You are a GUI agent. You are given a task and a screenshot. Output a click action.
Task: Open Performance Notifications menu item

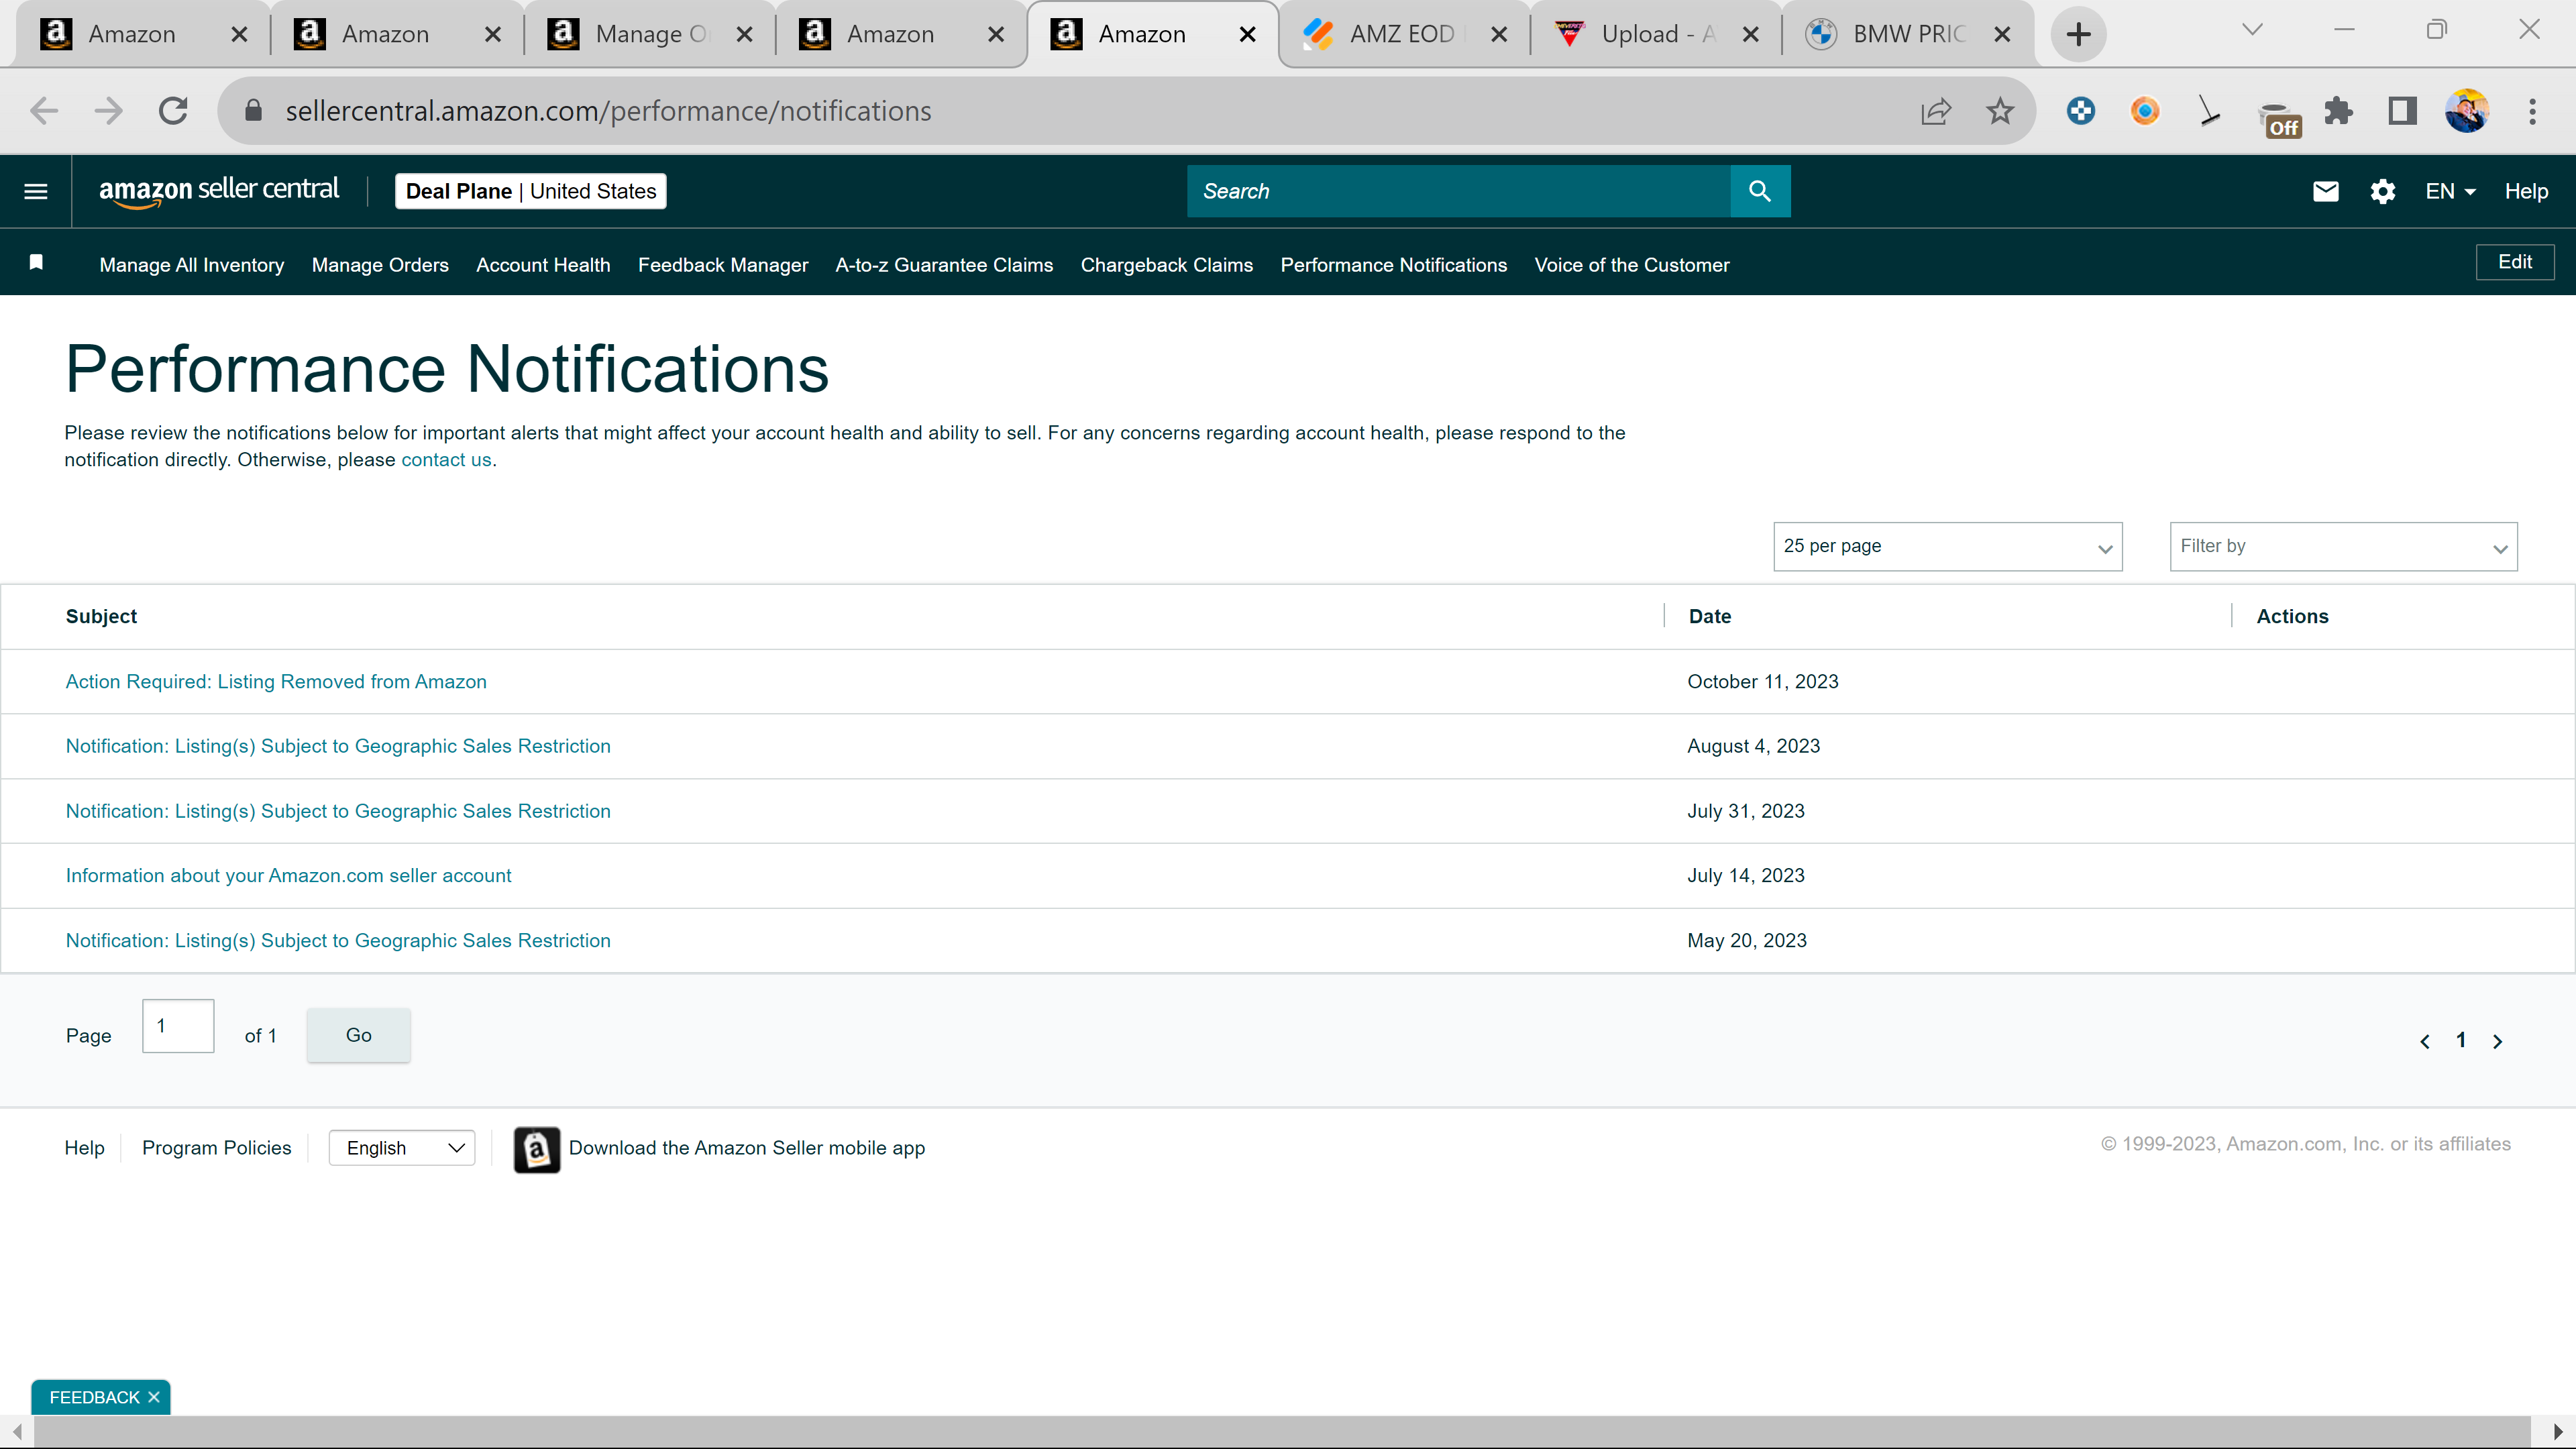(1394, 265)
